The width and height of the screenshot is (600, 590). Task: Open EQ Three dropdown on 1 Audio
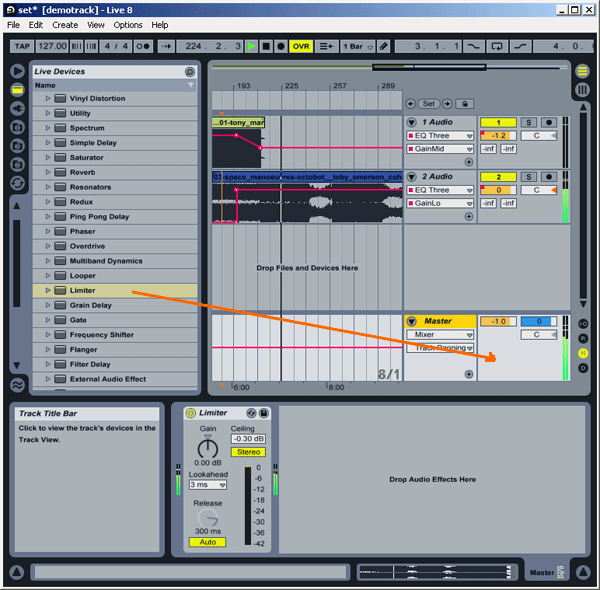[x=440, y=135]
